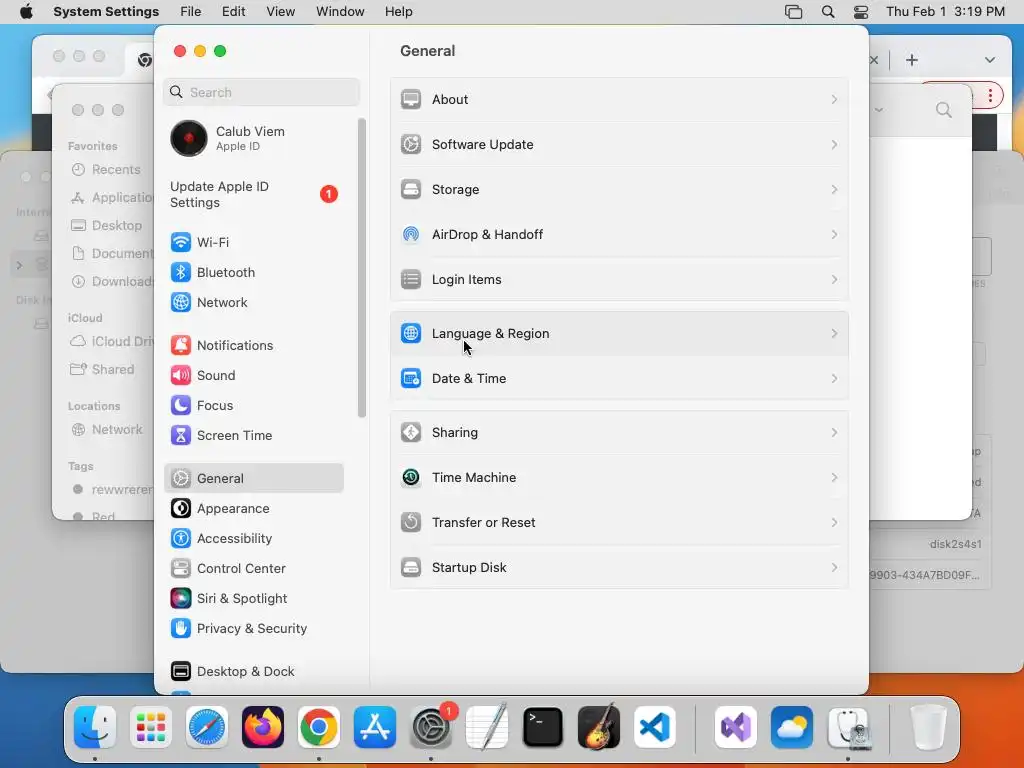The image size is (1024, 768).
Task: Expand the Software Update row chevron
Action: coord(834,144)
